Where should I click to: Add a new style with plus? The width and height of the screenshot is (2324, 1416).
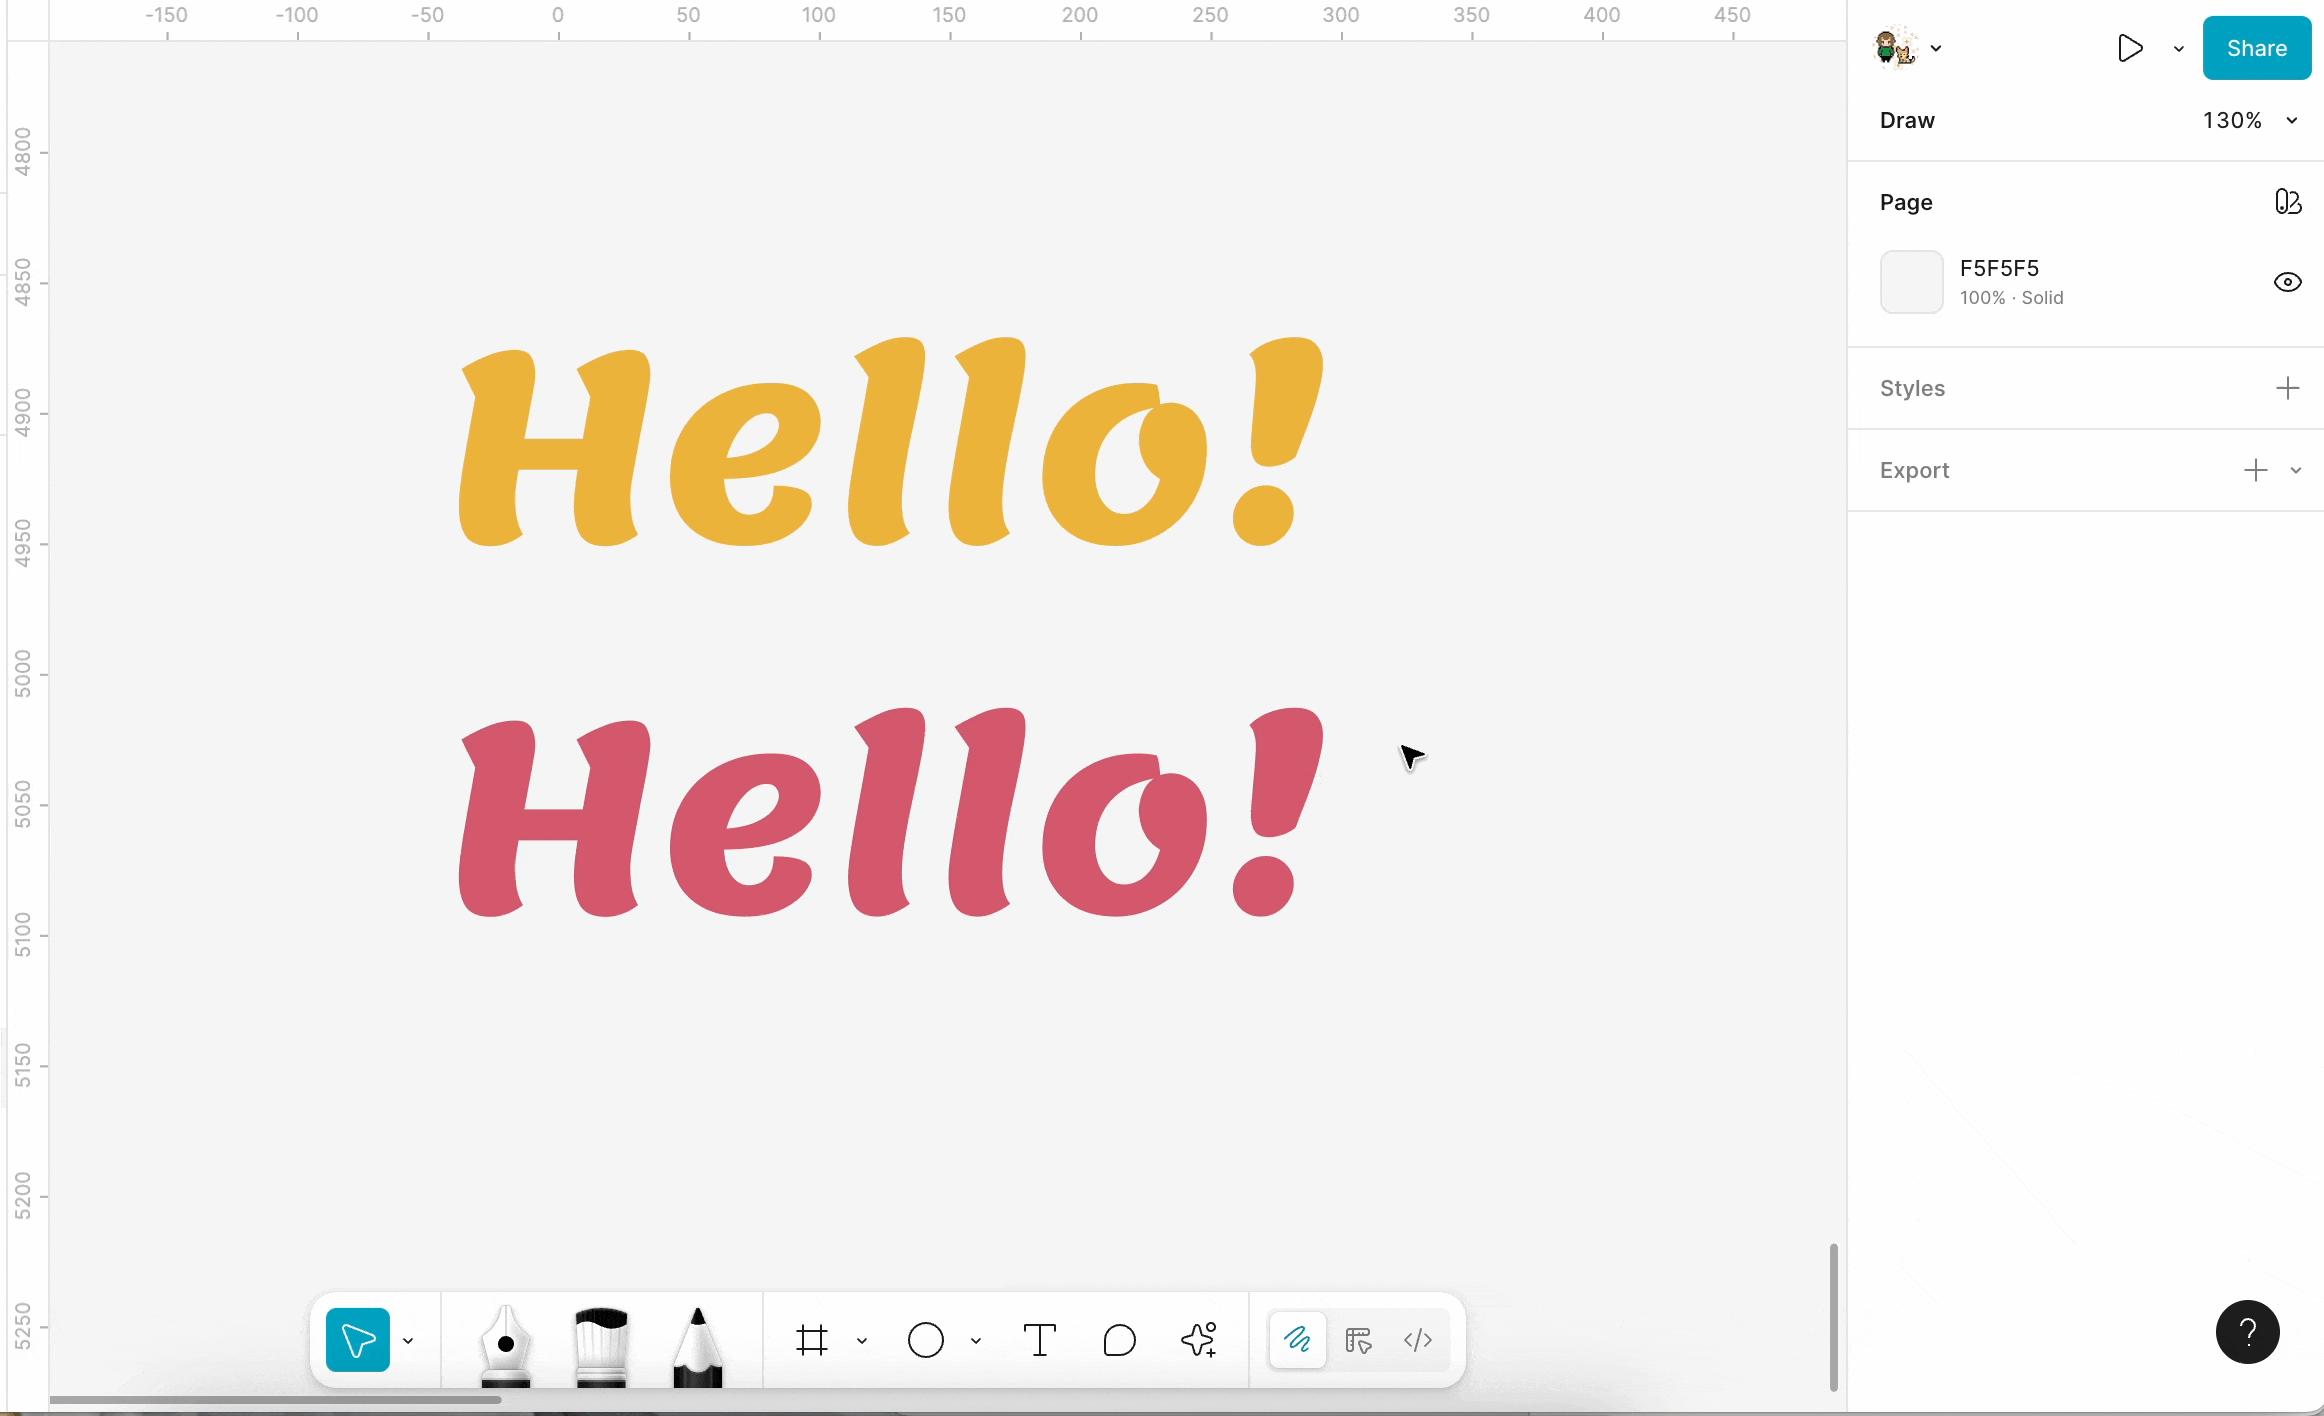tap(2288, 388)
